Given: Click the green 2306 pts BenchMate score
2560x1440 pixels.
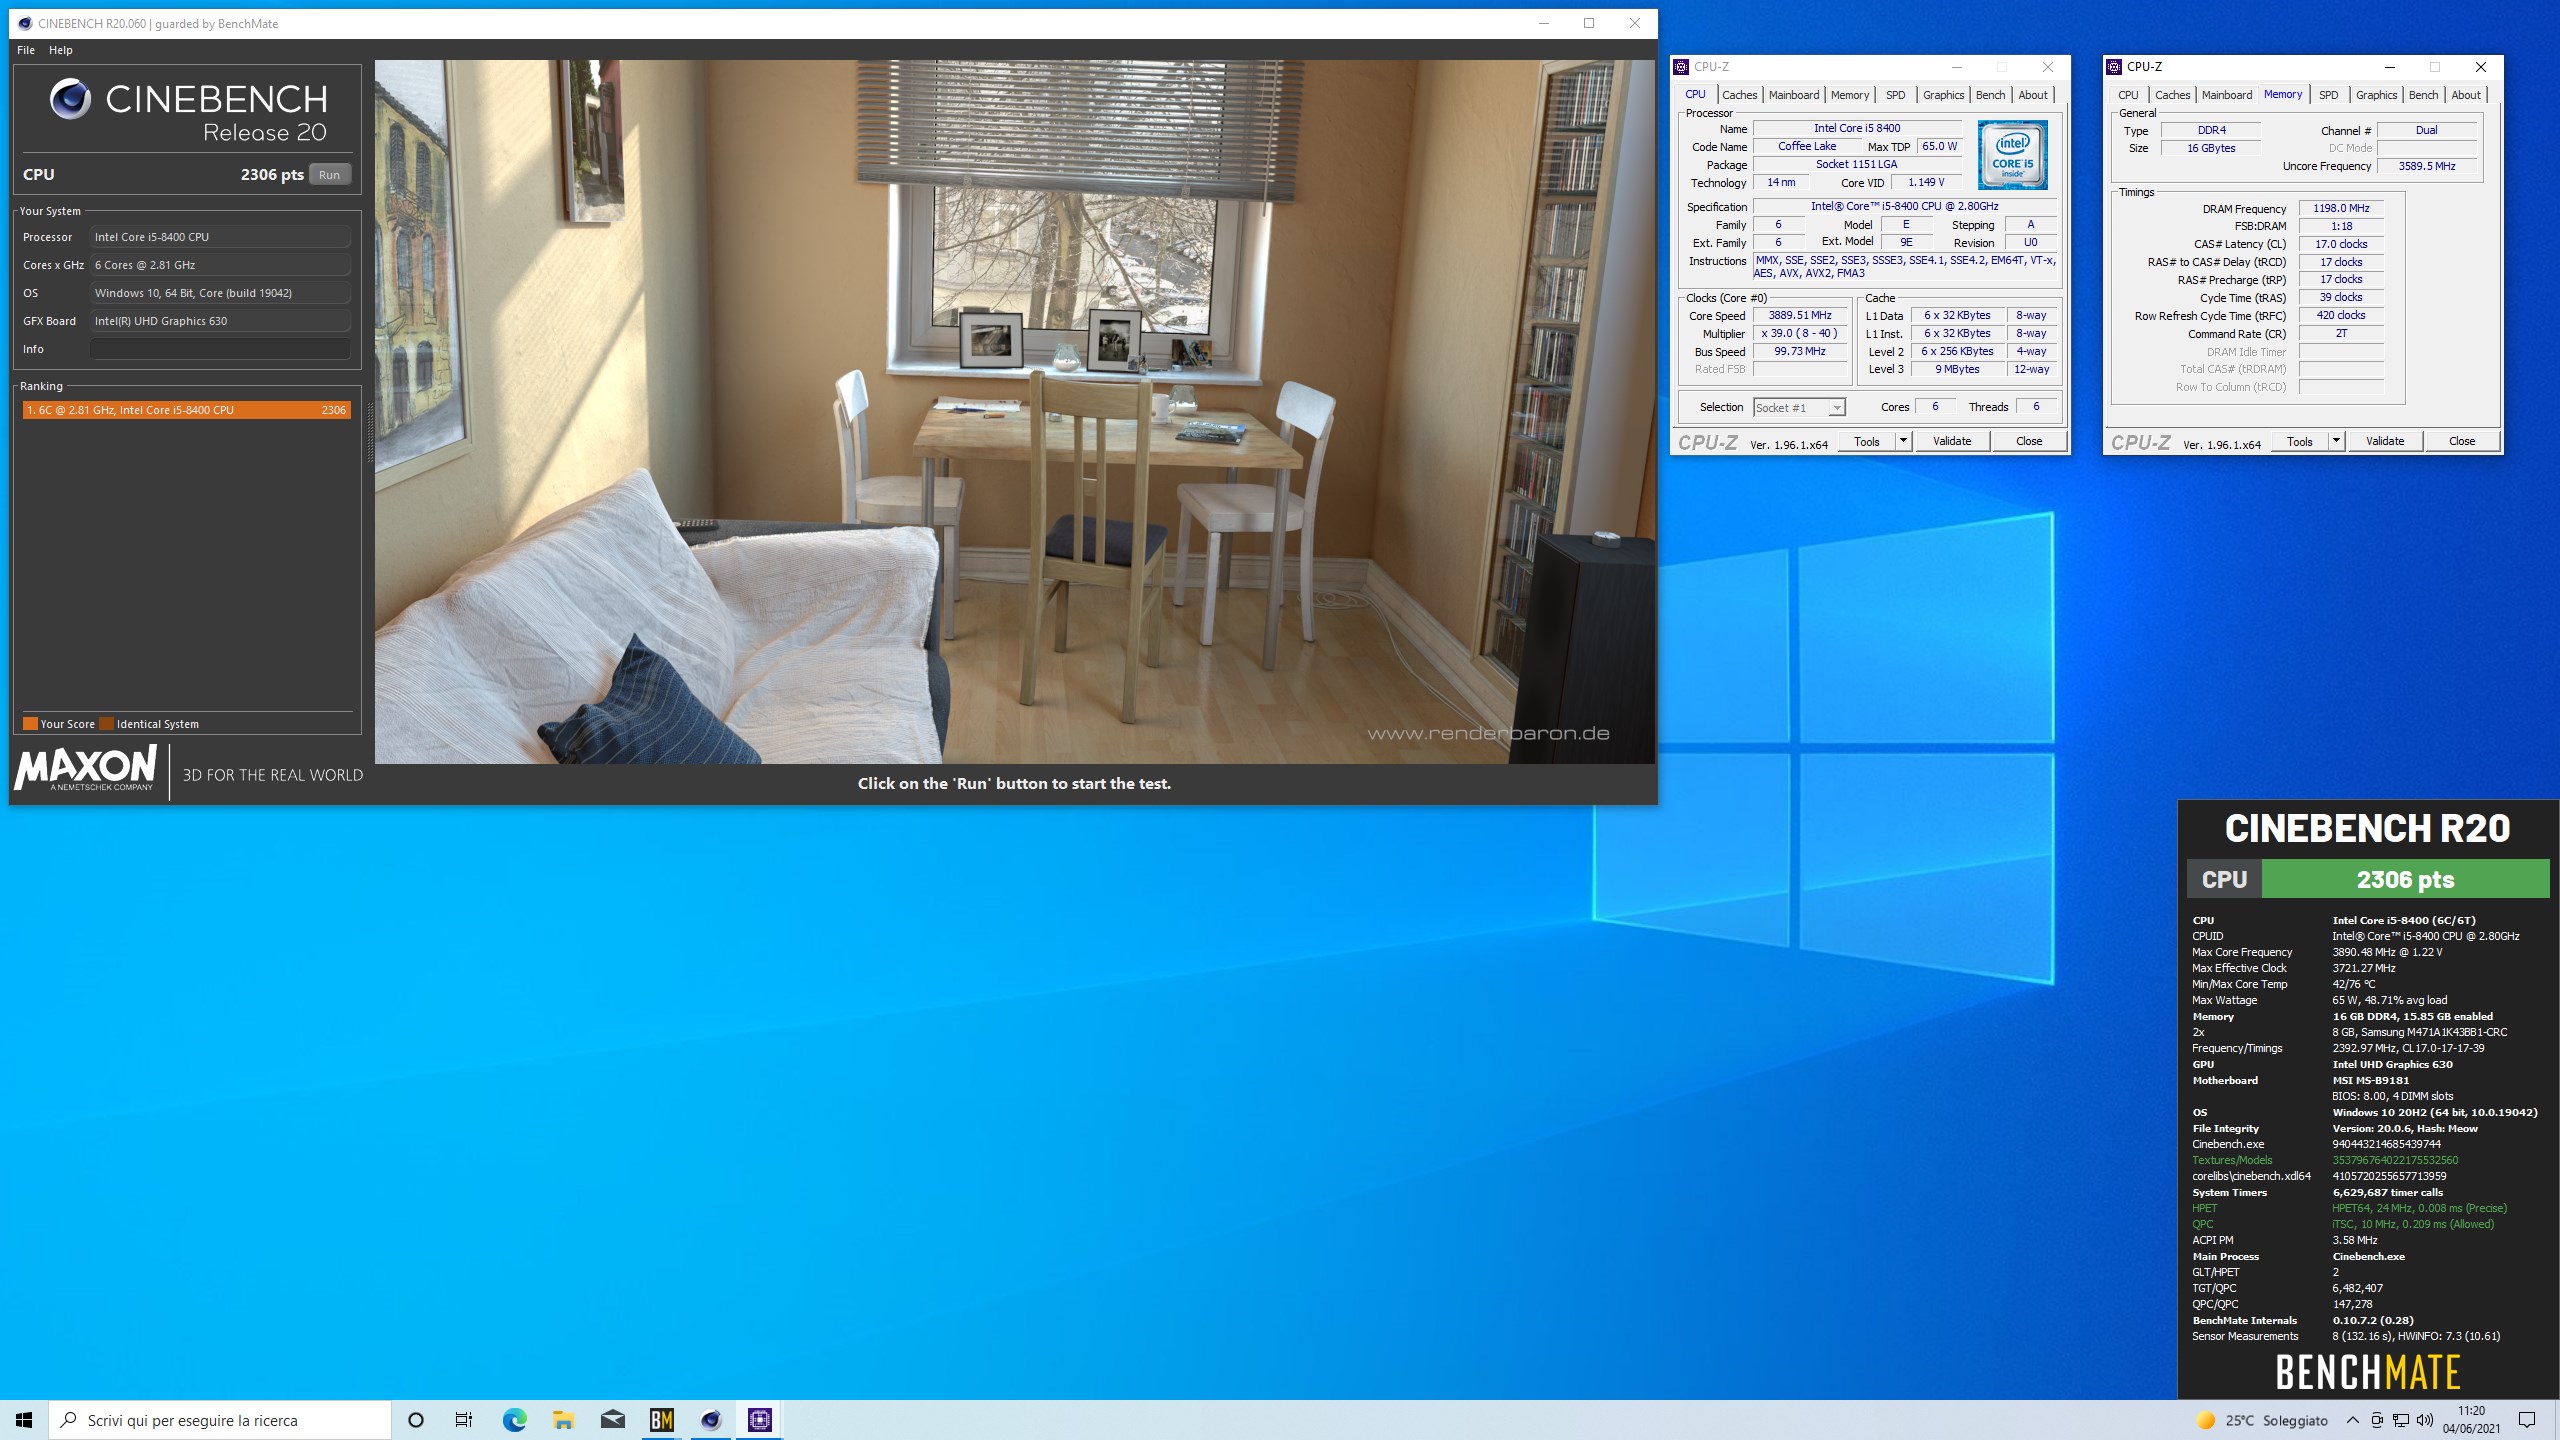Looking at the screenshot, I should [x=2405, y=879].
